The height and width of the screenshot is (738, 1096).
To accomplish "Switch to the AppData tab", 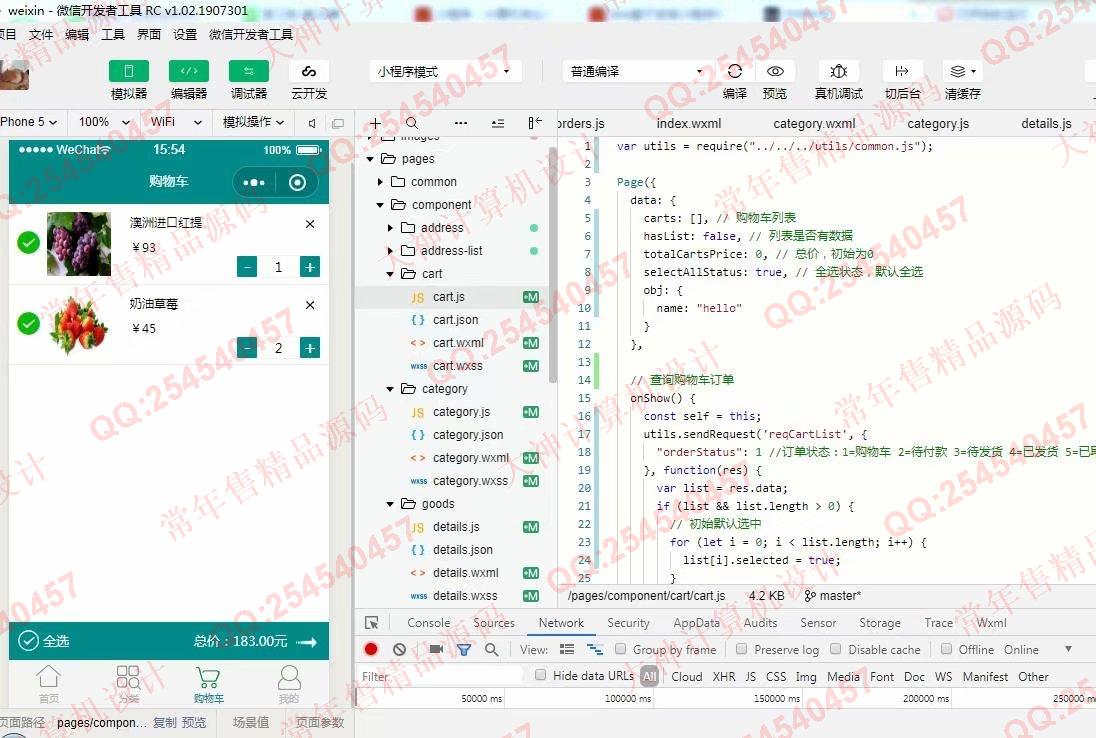I will tap(696, 623).
